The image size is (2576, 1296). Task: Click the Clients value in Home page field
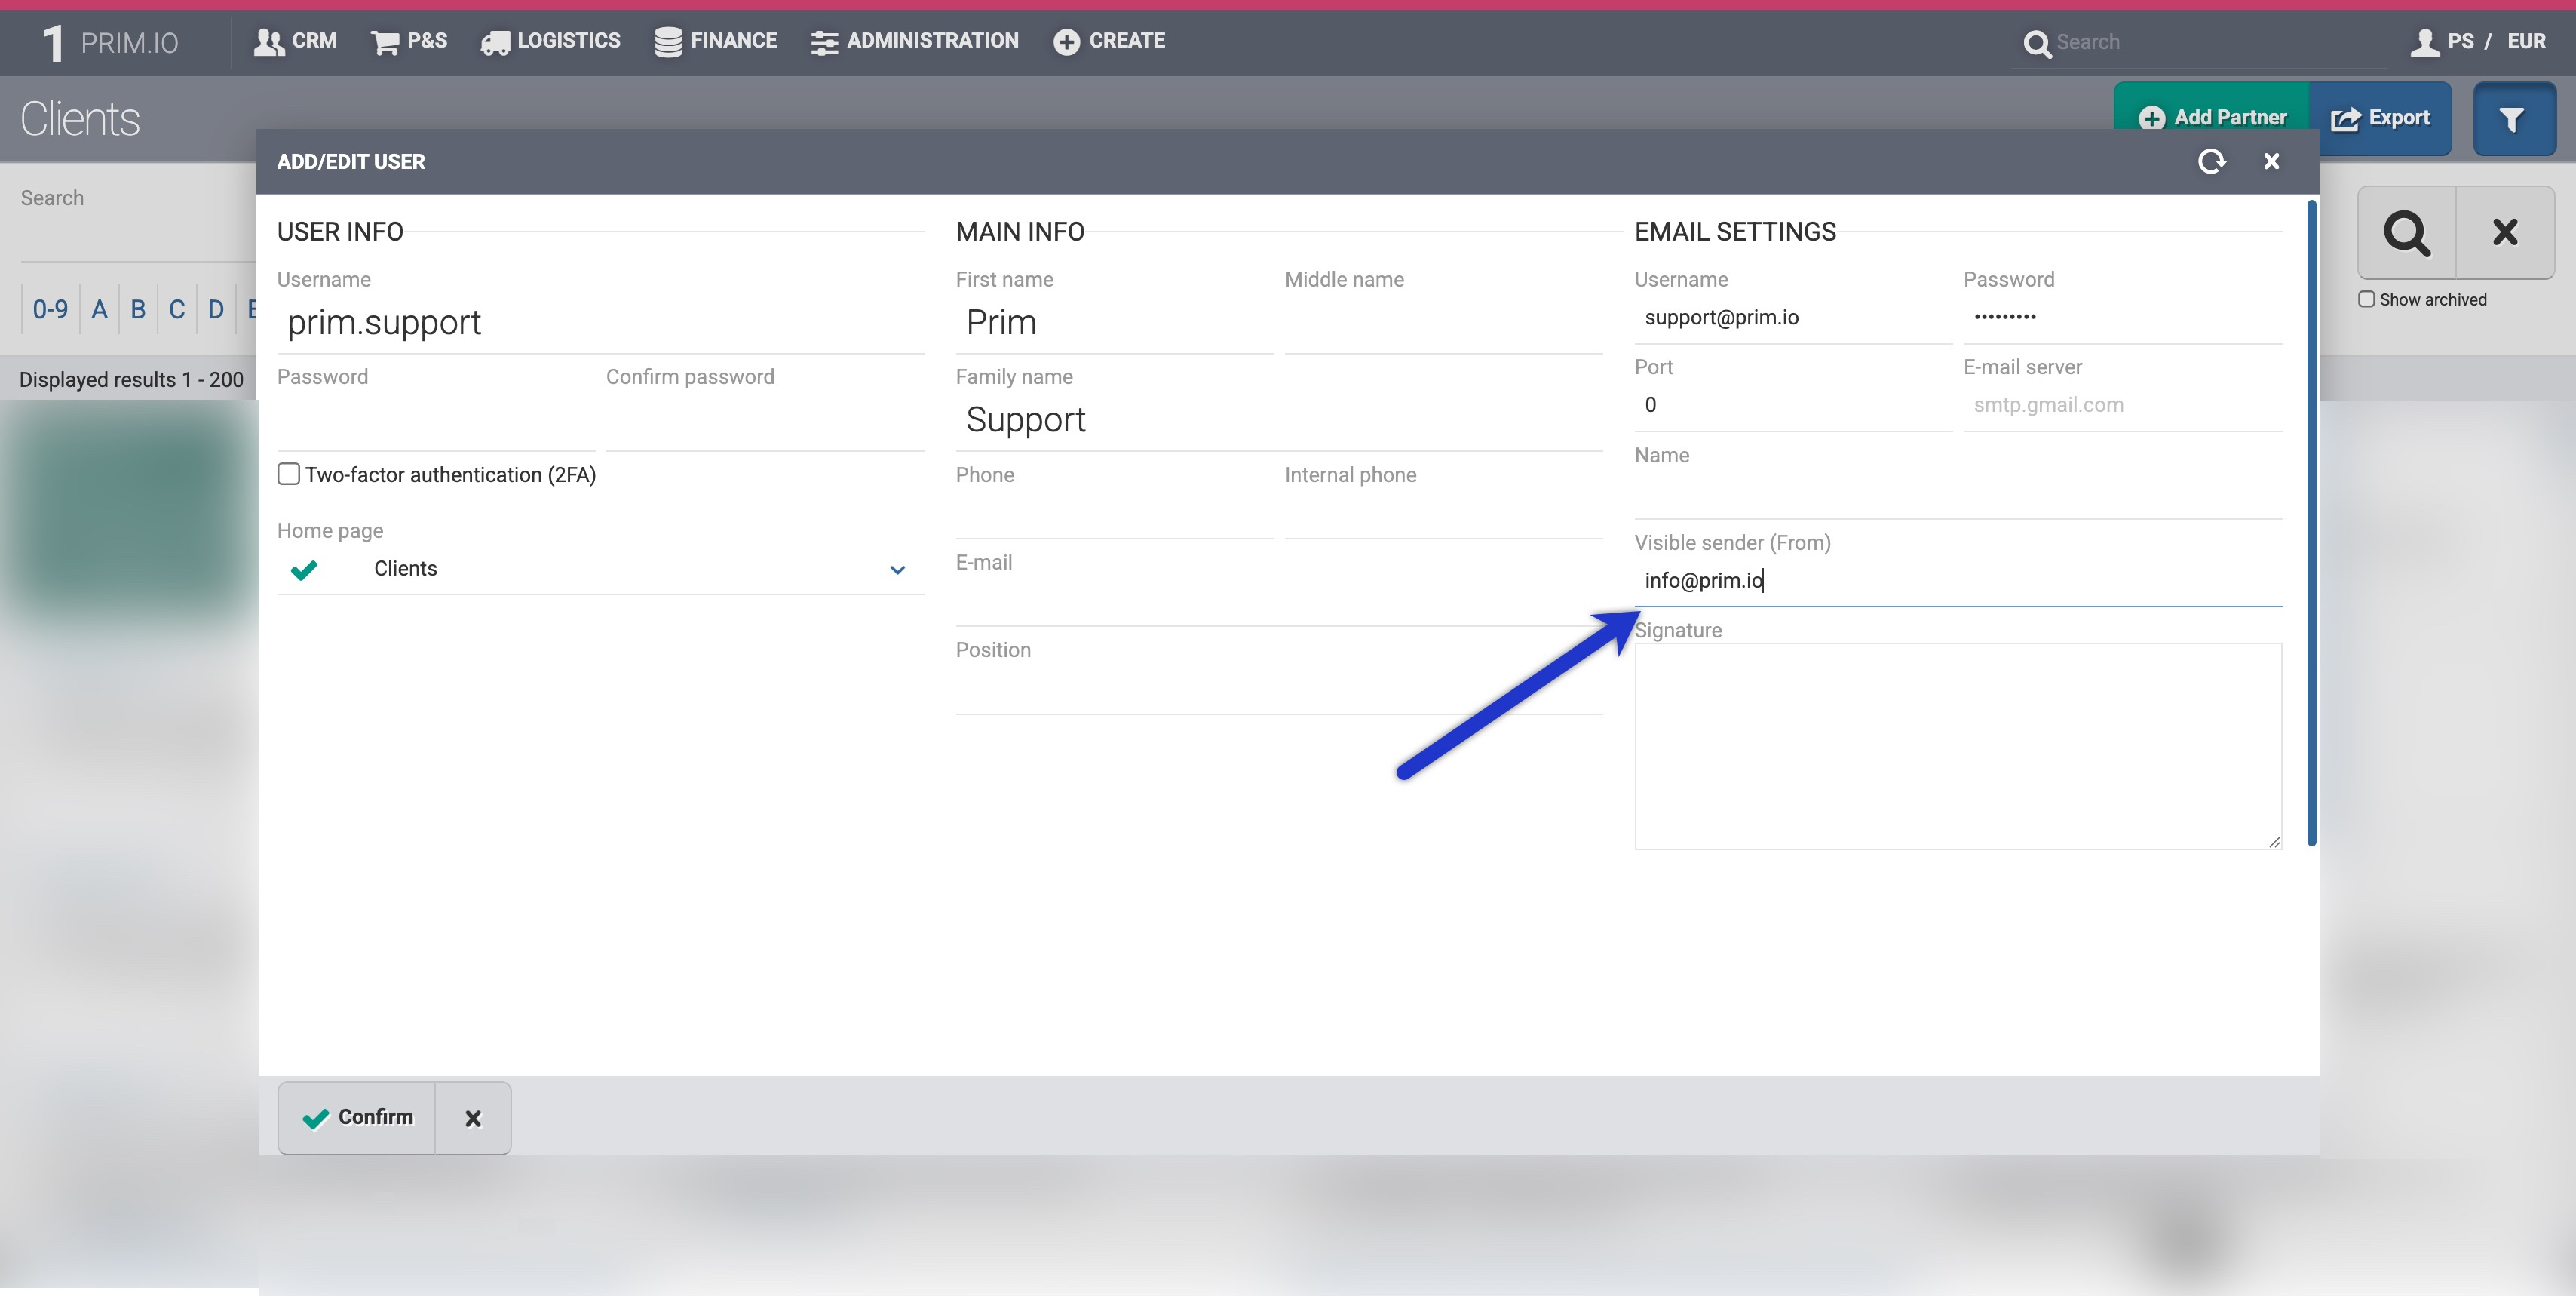click(x=405, y=568)
